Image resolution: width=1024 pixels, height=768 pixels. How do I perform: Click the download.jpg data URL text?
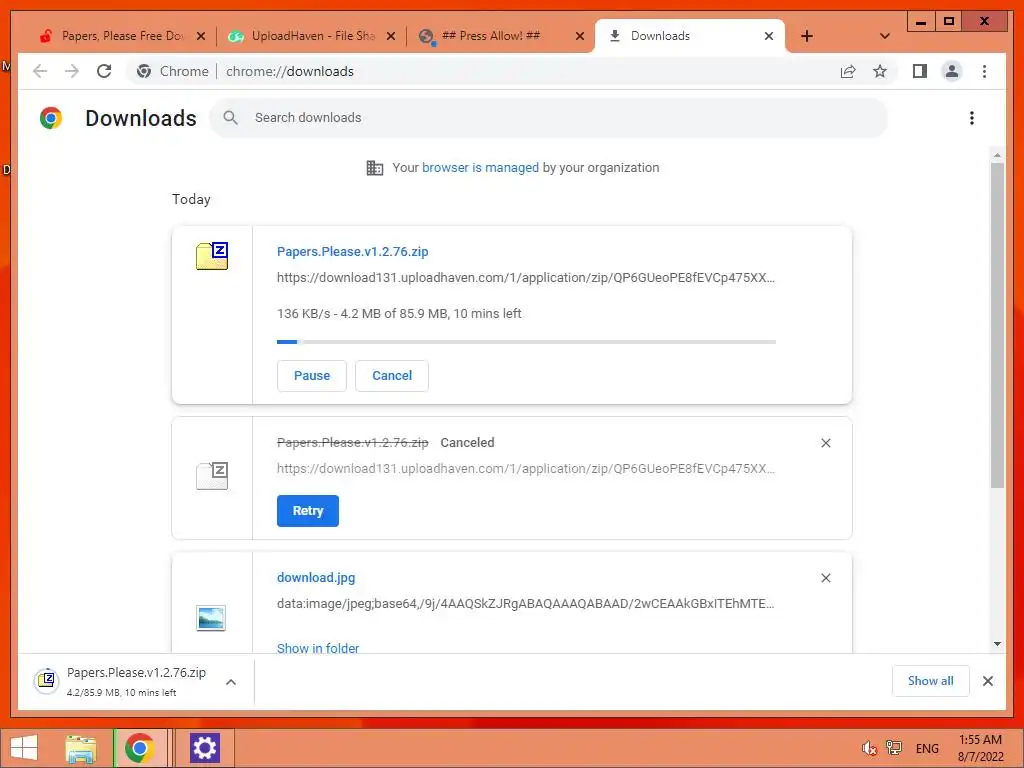526,603
